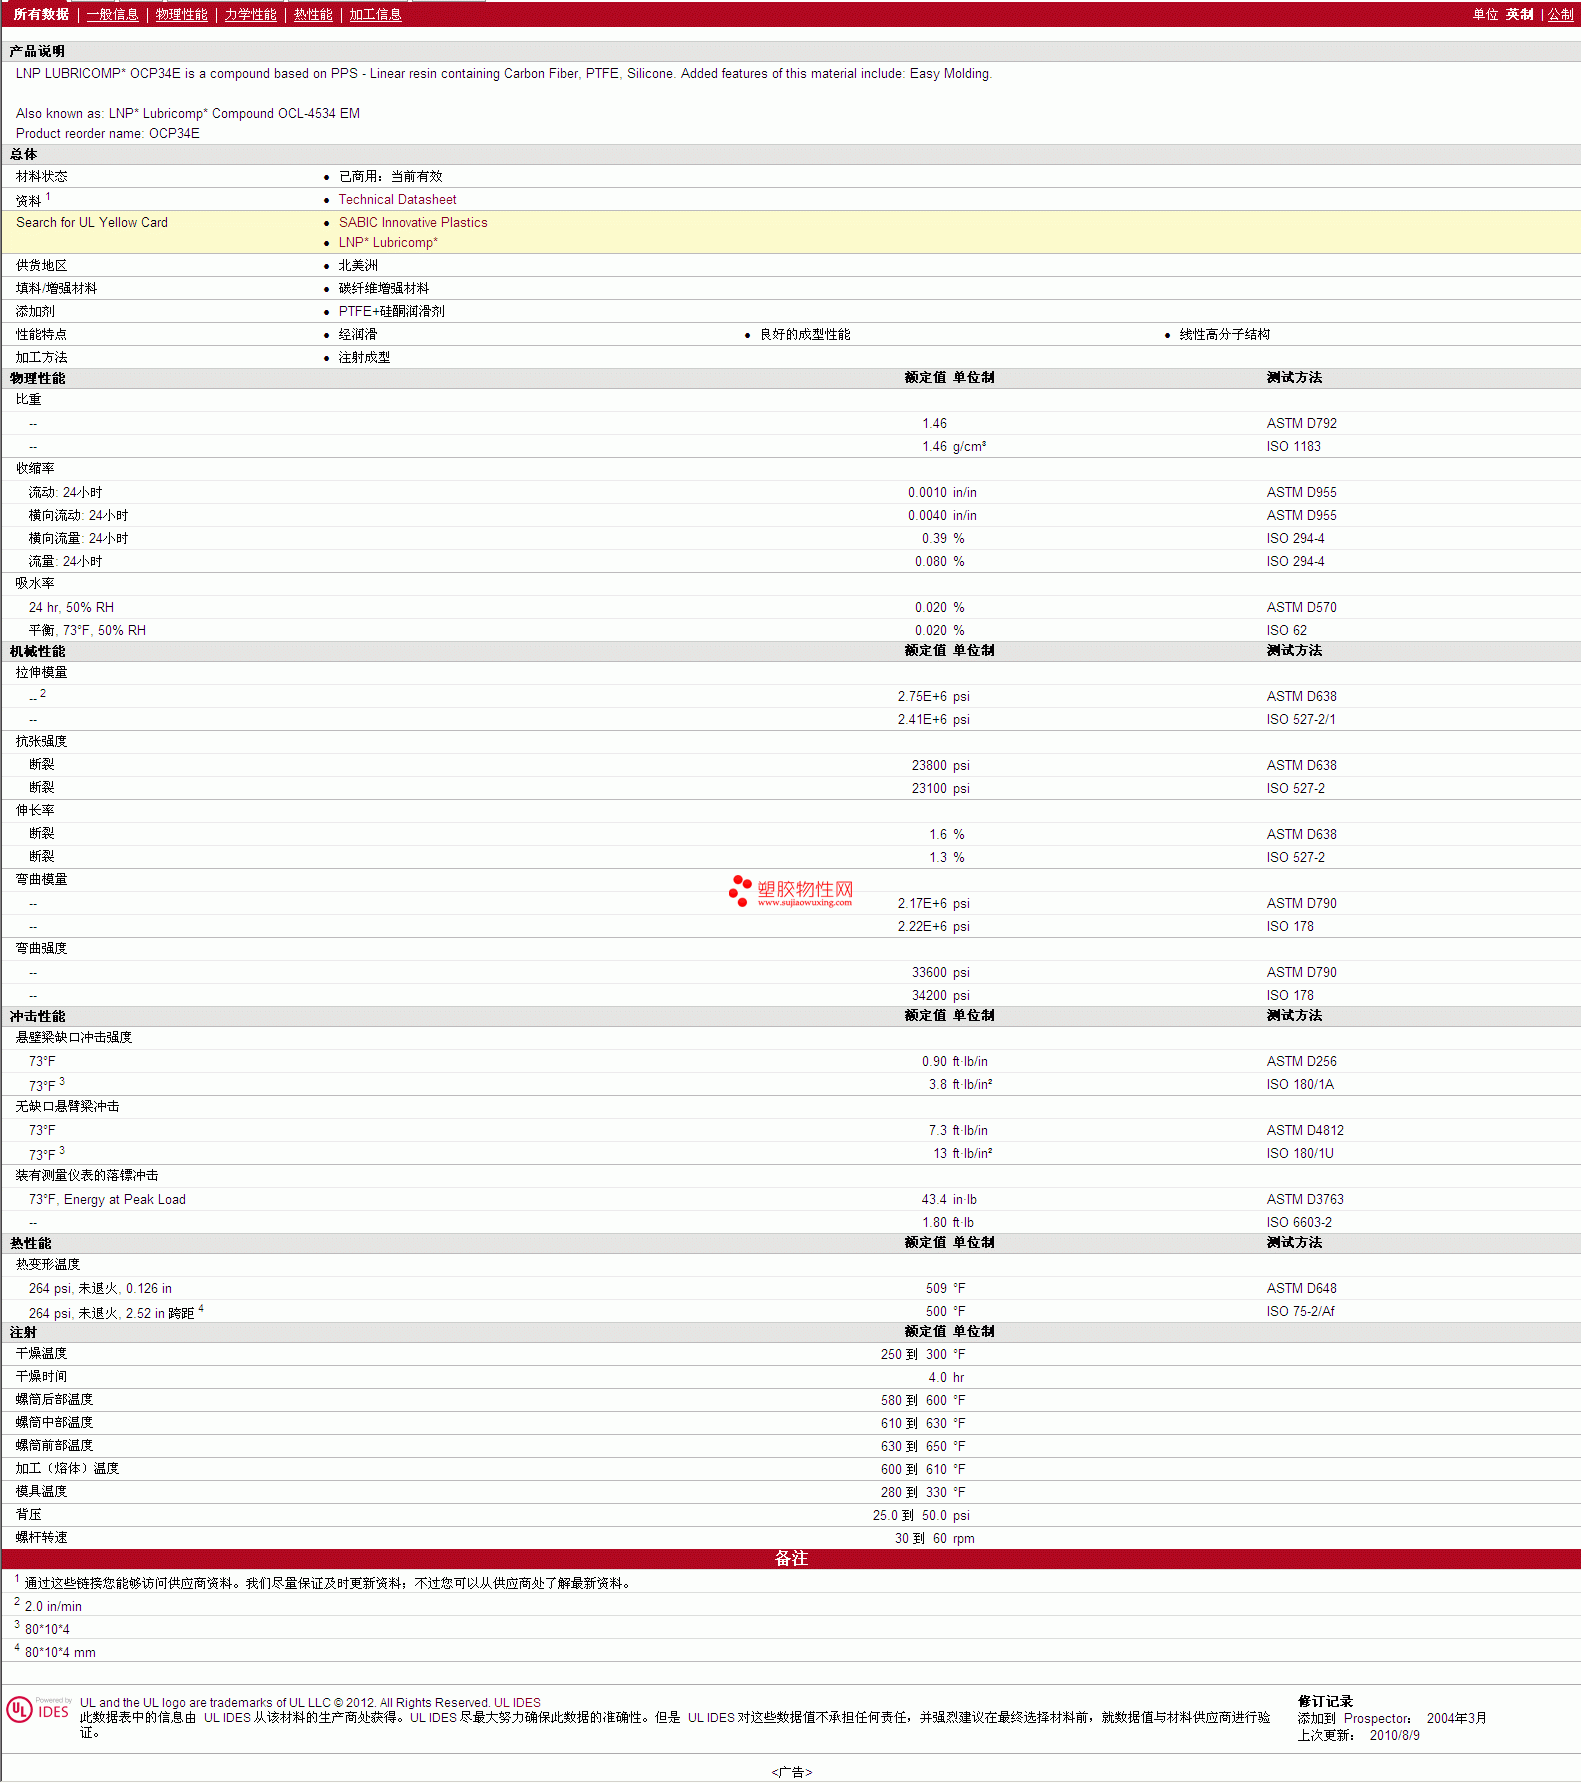This screenshot has height=1783, width=1581.
Task: Click tensile modulus value 2.75E+6
Action: point(921,697)
